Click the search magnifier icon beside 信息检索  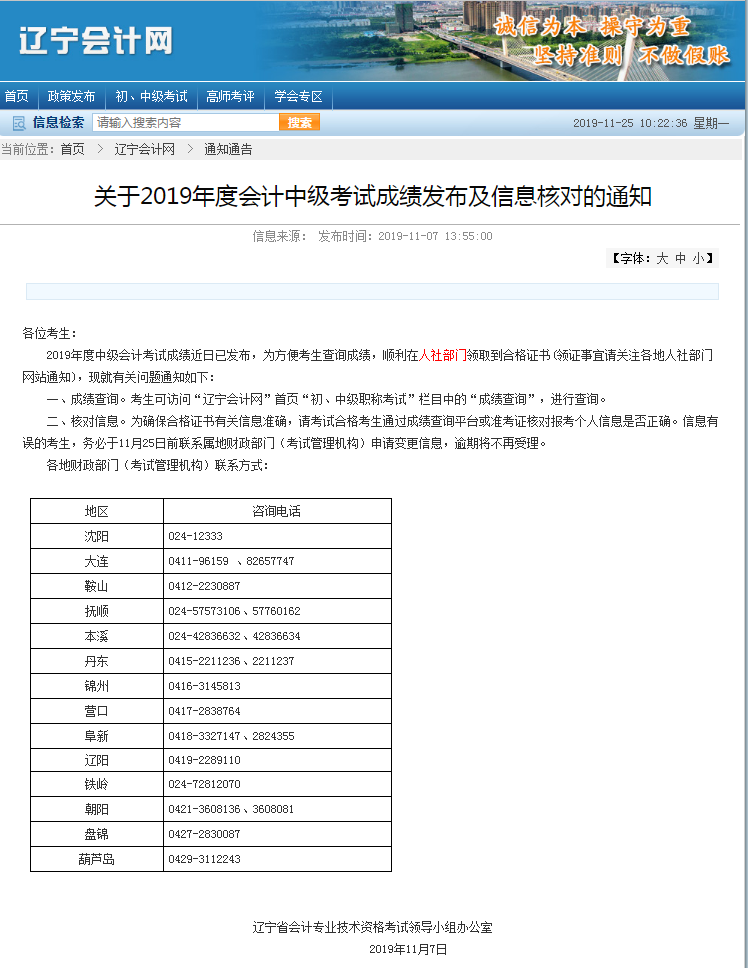[19, 123]
